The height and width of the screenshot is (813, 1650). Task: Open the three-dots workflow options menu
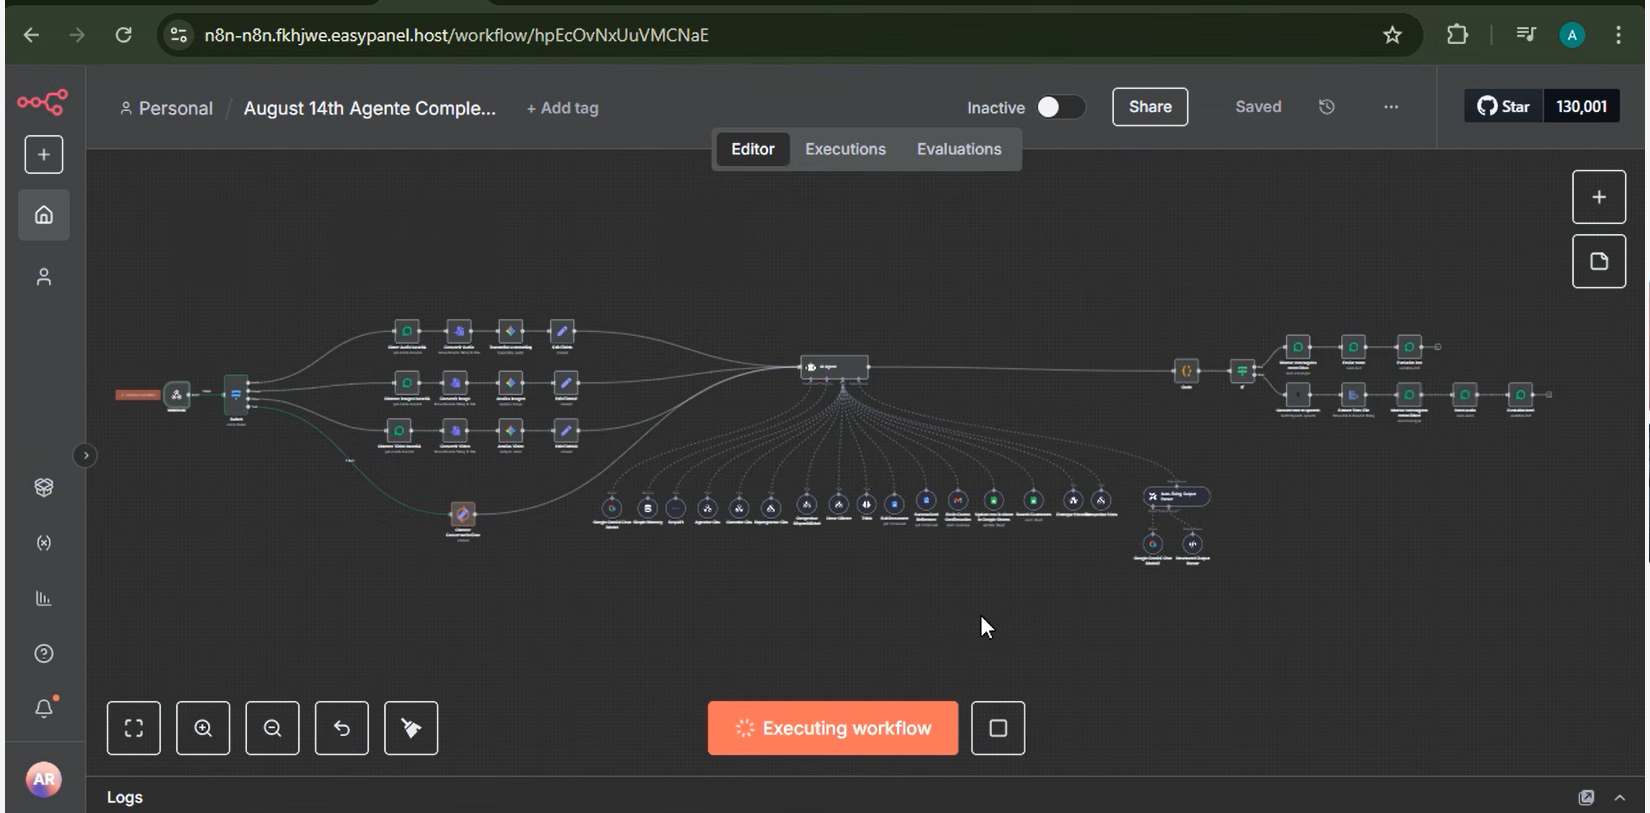pyautogui.click(x=1391, y=107)
